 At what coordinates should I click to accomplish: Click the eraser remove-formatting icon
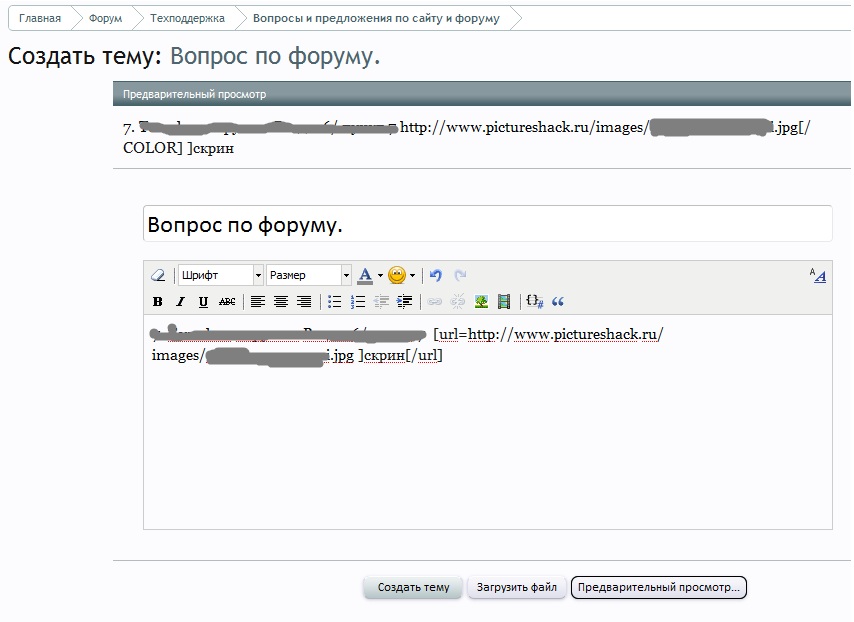pos(158,275)
